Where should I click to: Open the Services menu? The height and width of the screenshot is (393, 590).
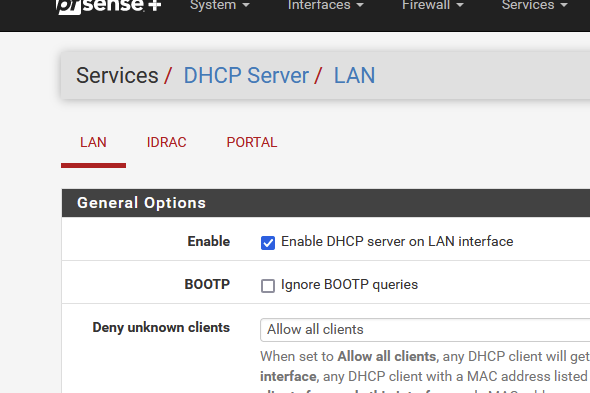(534, 5)
